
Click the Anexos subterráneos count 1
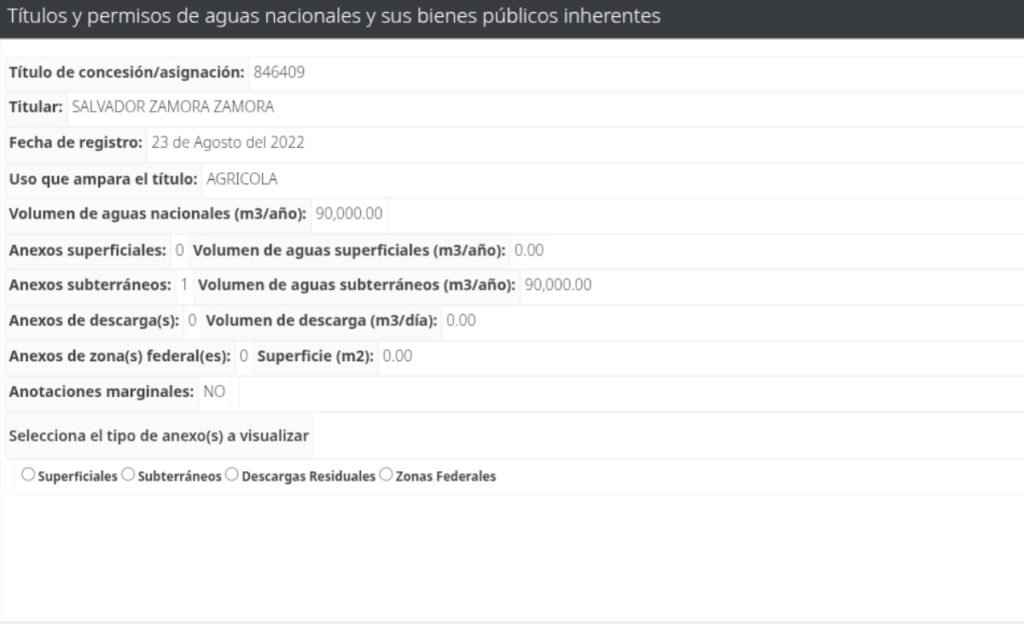tap(184, 285)
